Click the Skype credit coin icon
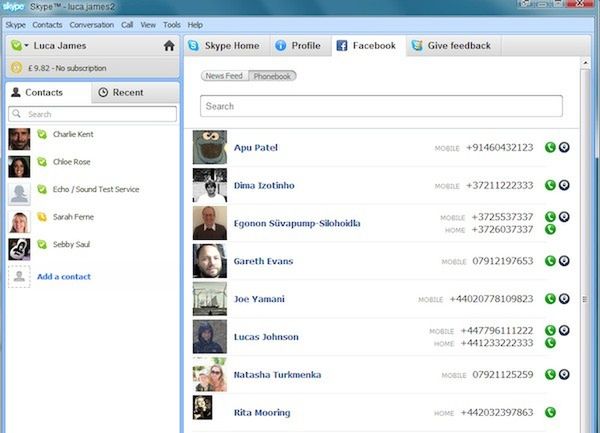Screen dimensions: 600x433 16,68
